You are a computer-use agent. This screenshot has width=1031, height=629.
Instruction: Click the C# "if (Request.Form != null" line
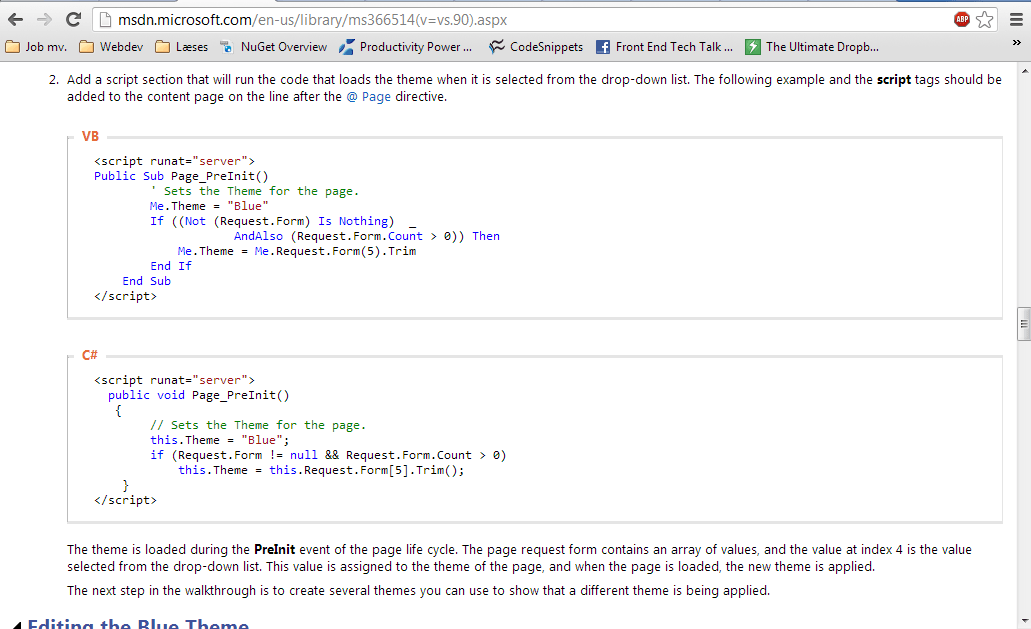point(328,455)
